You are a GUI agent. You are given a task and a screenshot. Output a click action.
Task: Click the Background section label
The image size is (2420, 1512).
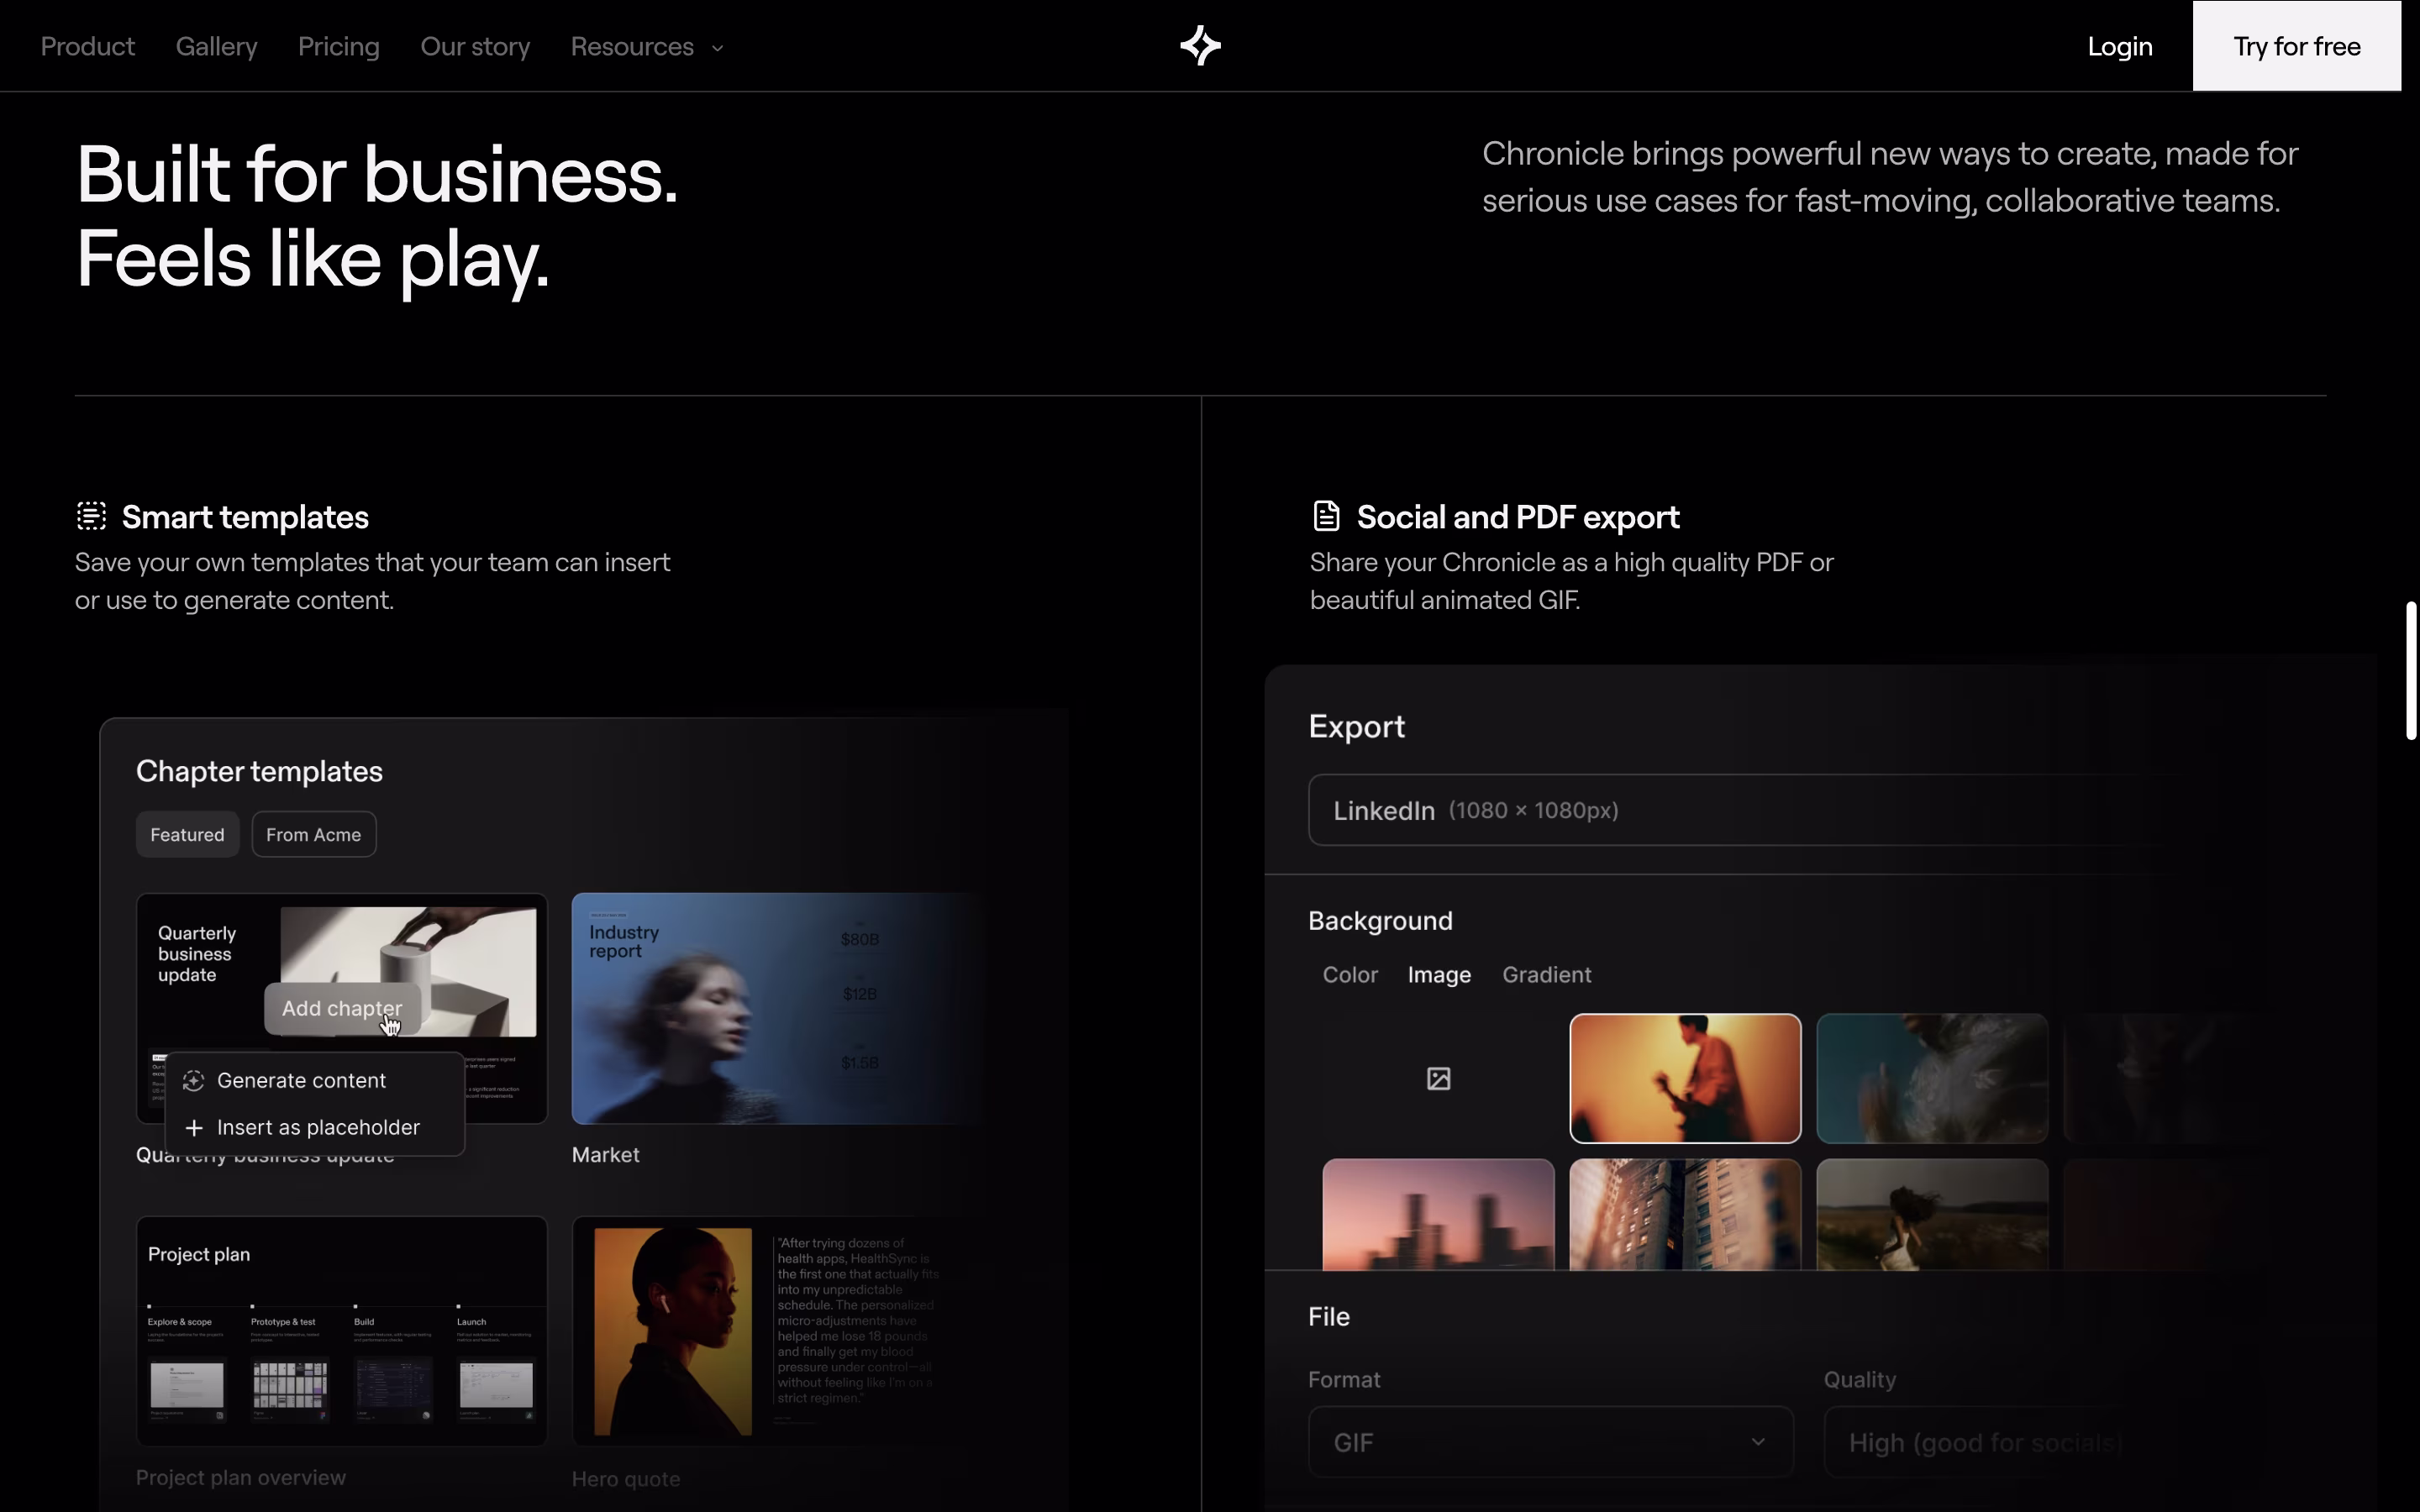coord(1380,921)
